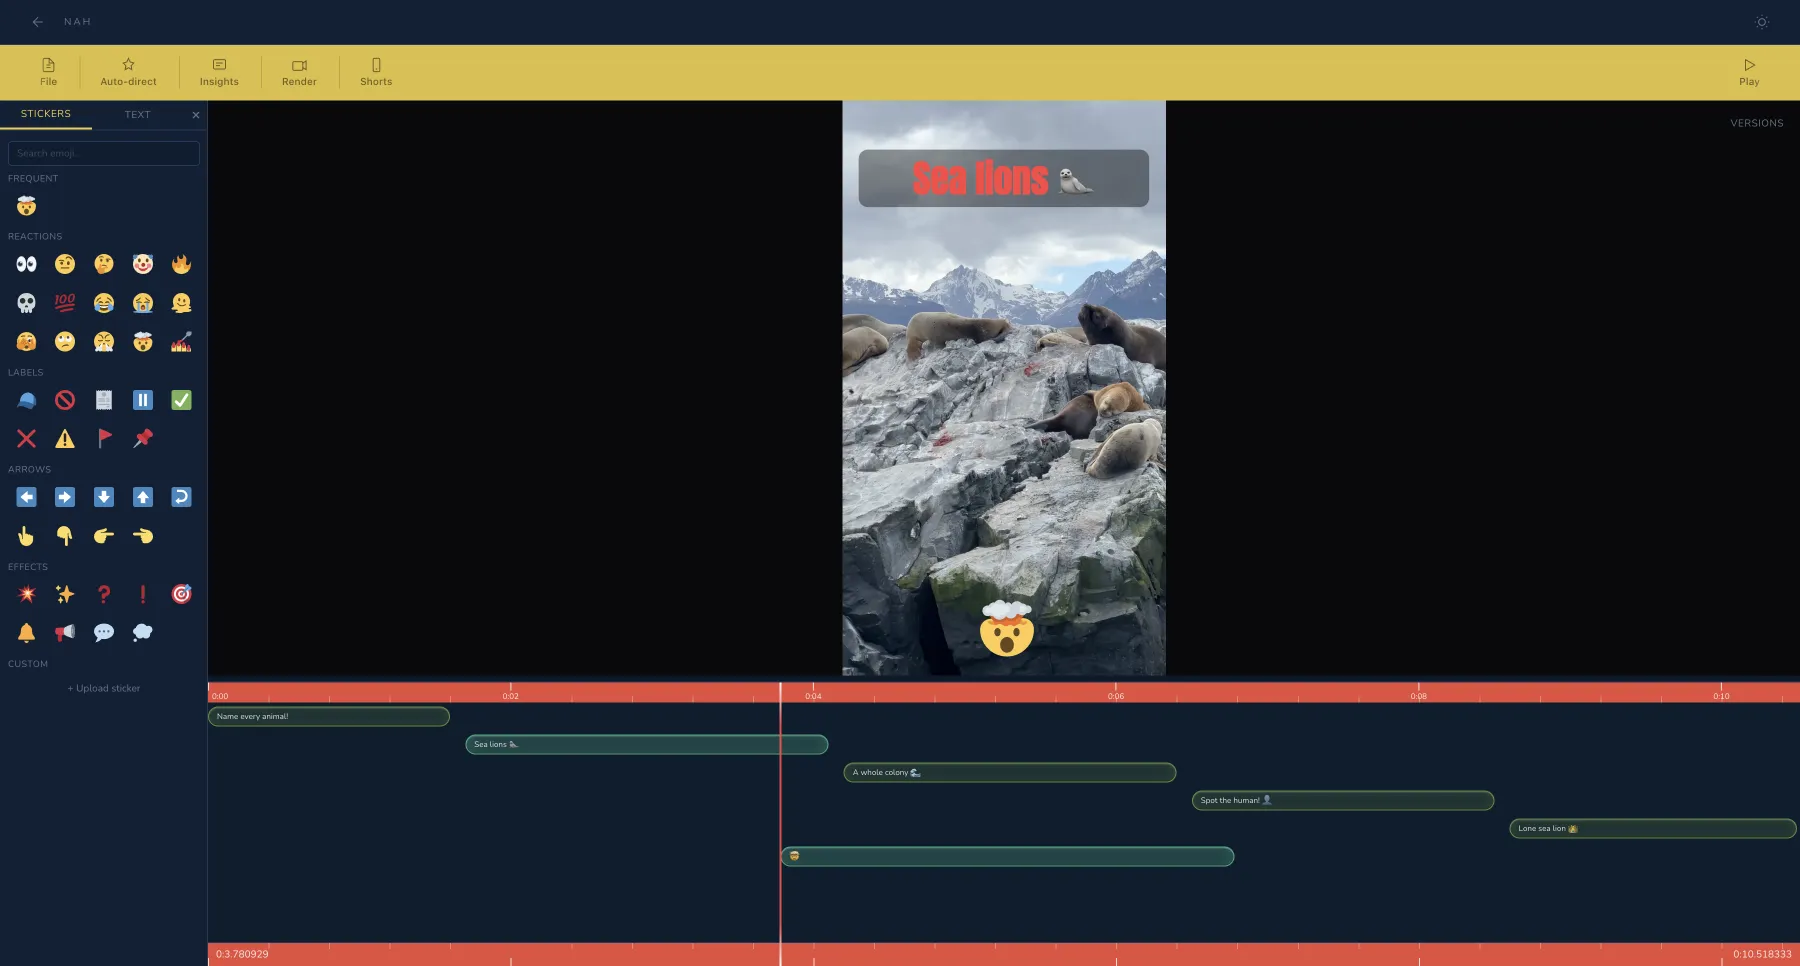Add the collision burst effect sticker
This screenshot has width=1800, height=966.
pyautogui.click(x=26, y=594)
